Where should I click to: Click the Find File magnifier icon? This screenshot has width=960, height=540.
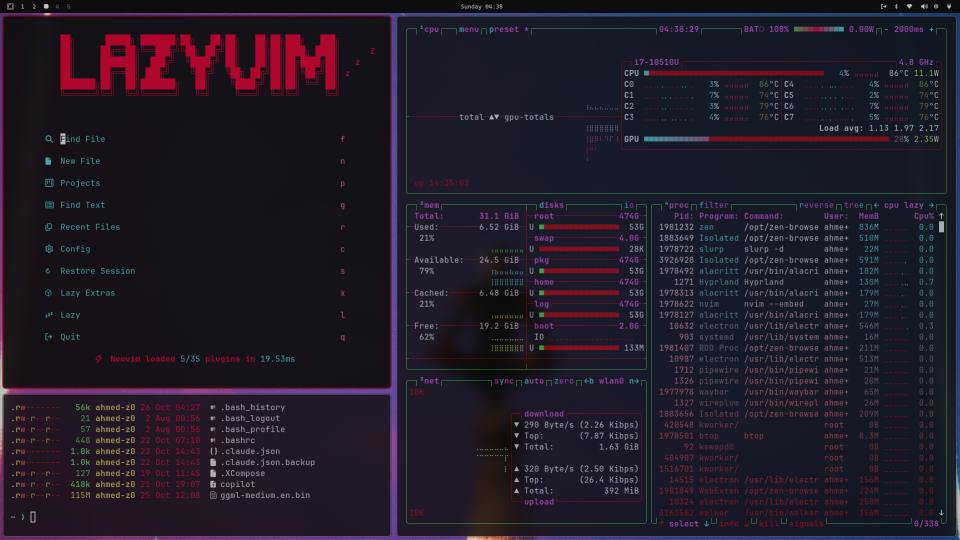click(x=49, y=139)
